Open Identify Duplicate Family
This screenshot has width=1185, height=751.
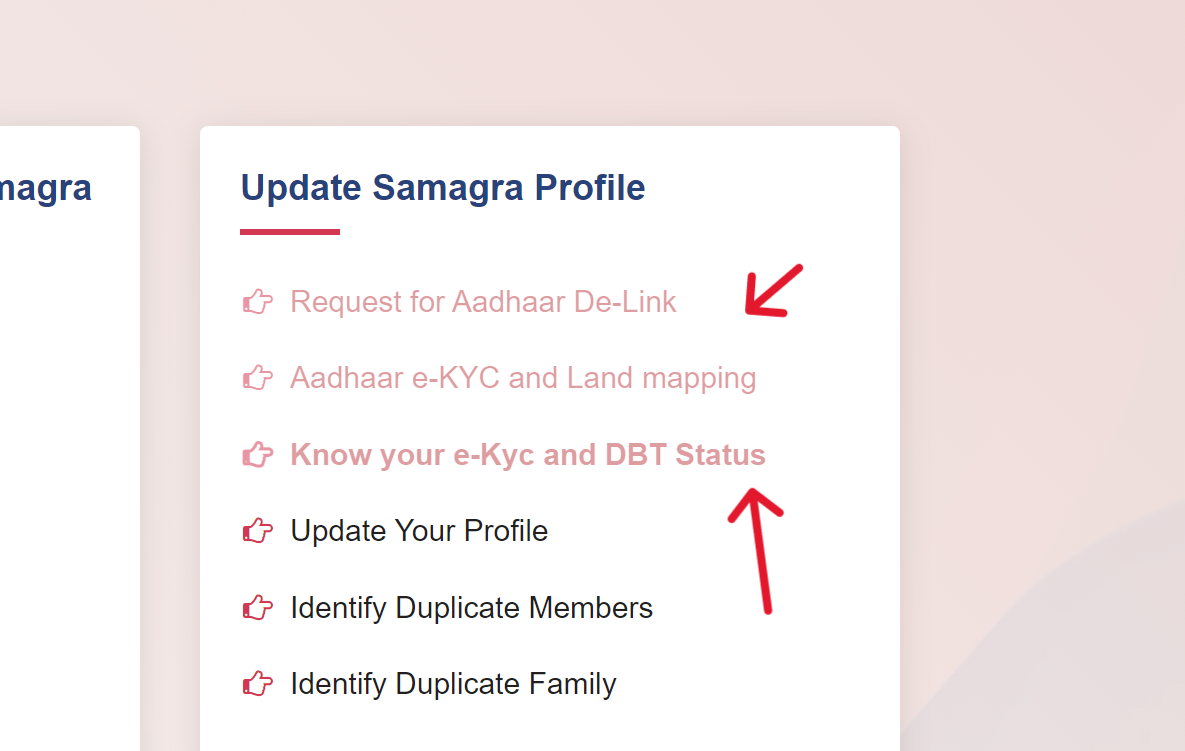(x=453, y=684)
